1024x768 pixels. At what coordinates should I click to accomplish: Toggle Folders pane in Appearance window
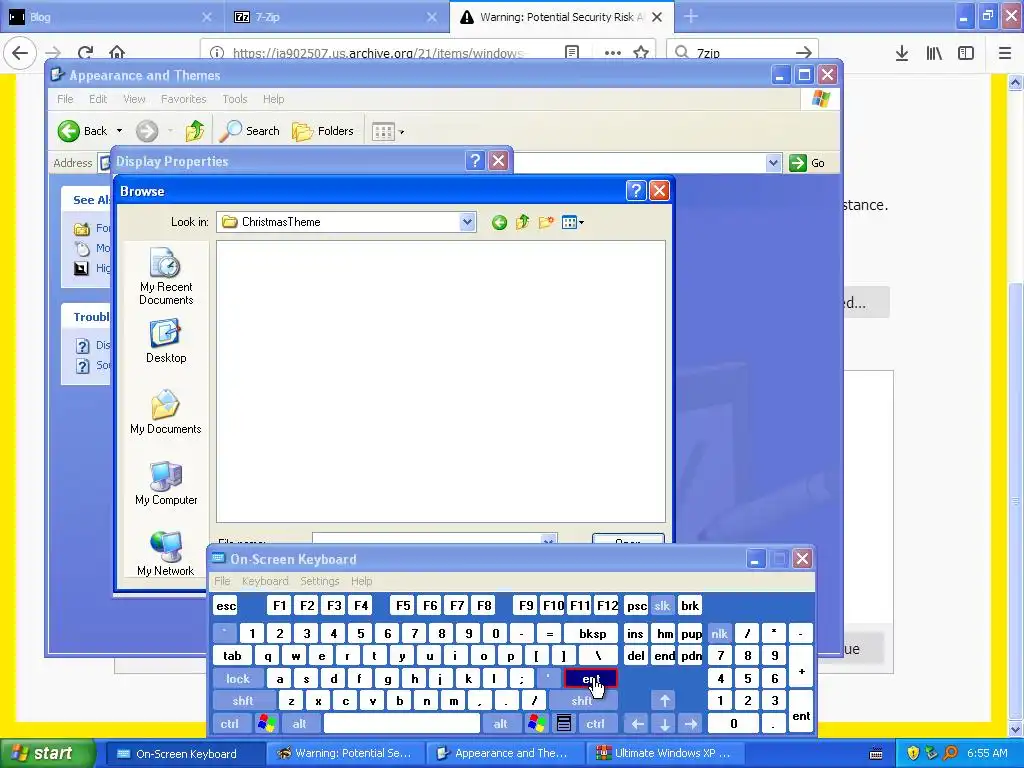tap(323, 131)
